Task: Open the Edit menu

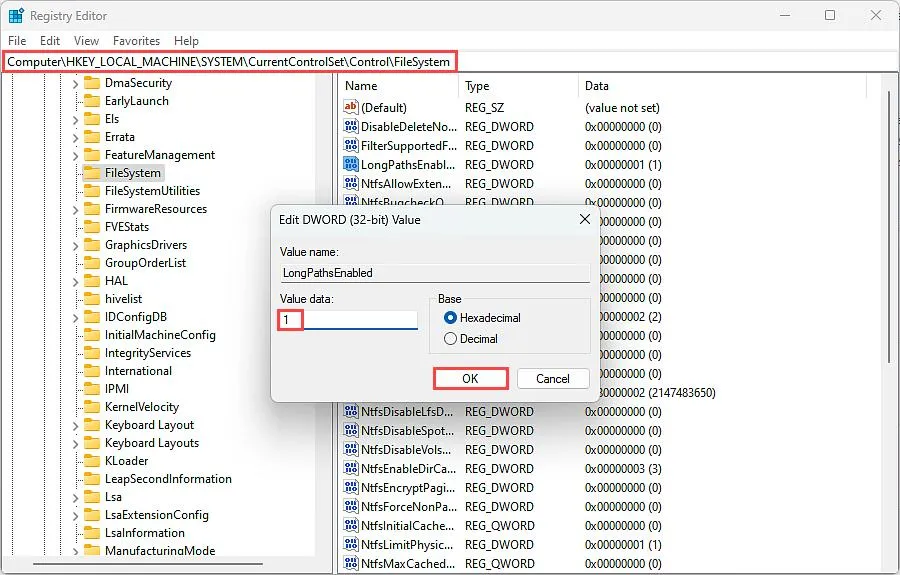Action: [50, 41]
